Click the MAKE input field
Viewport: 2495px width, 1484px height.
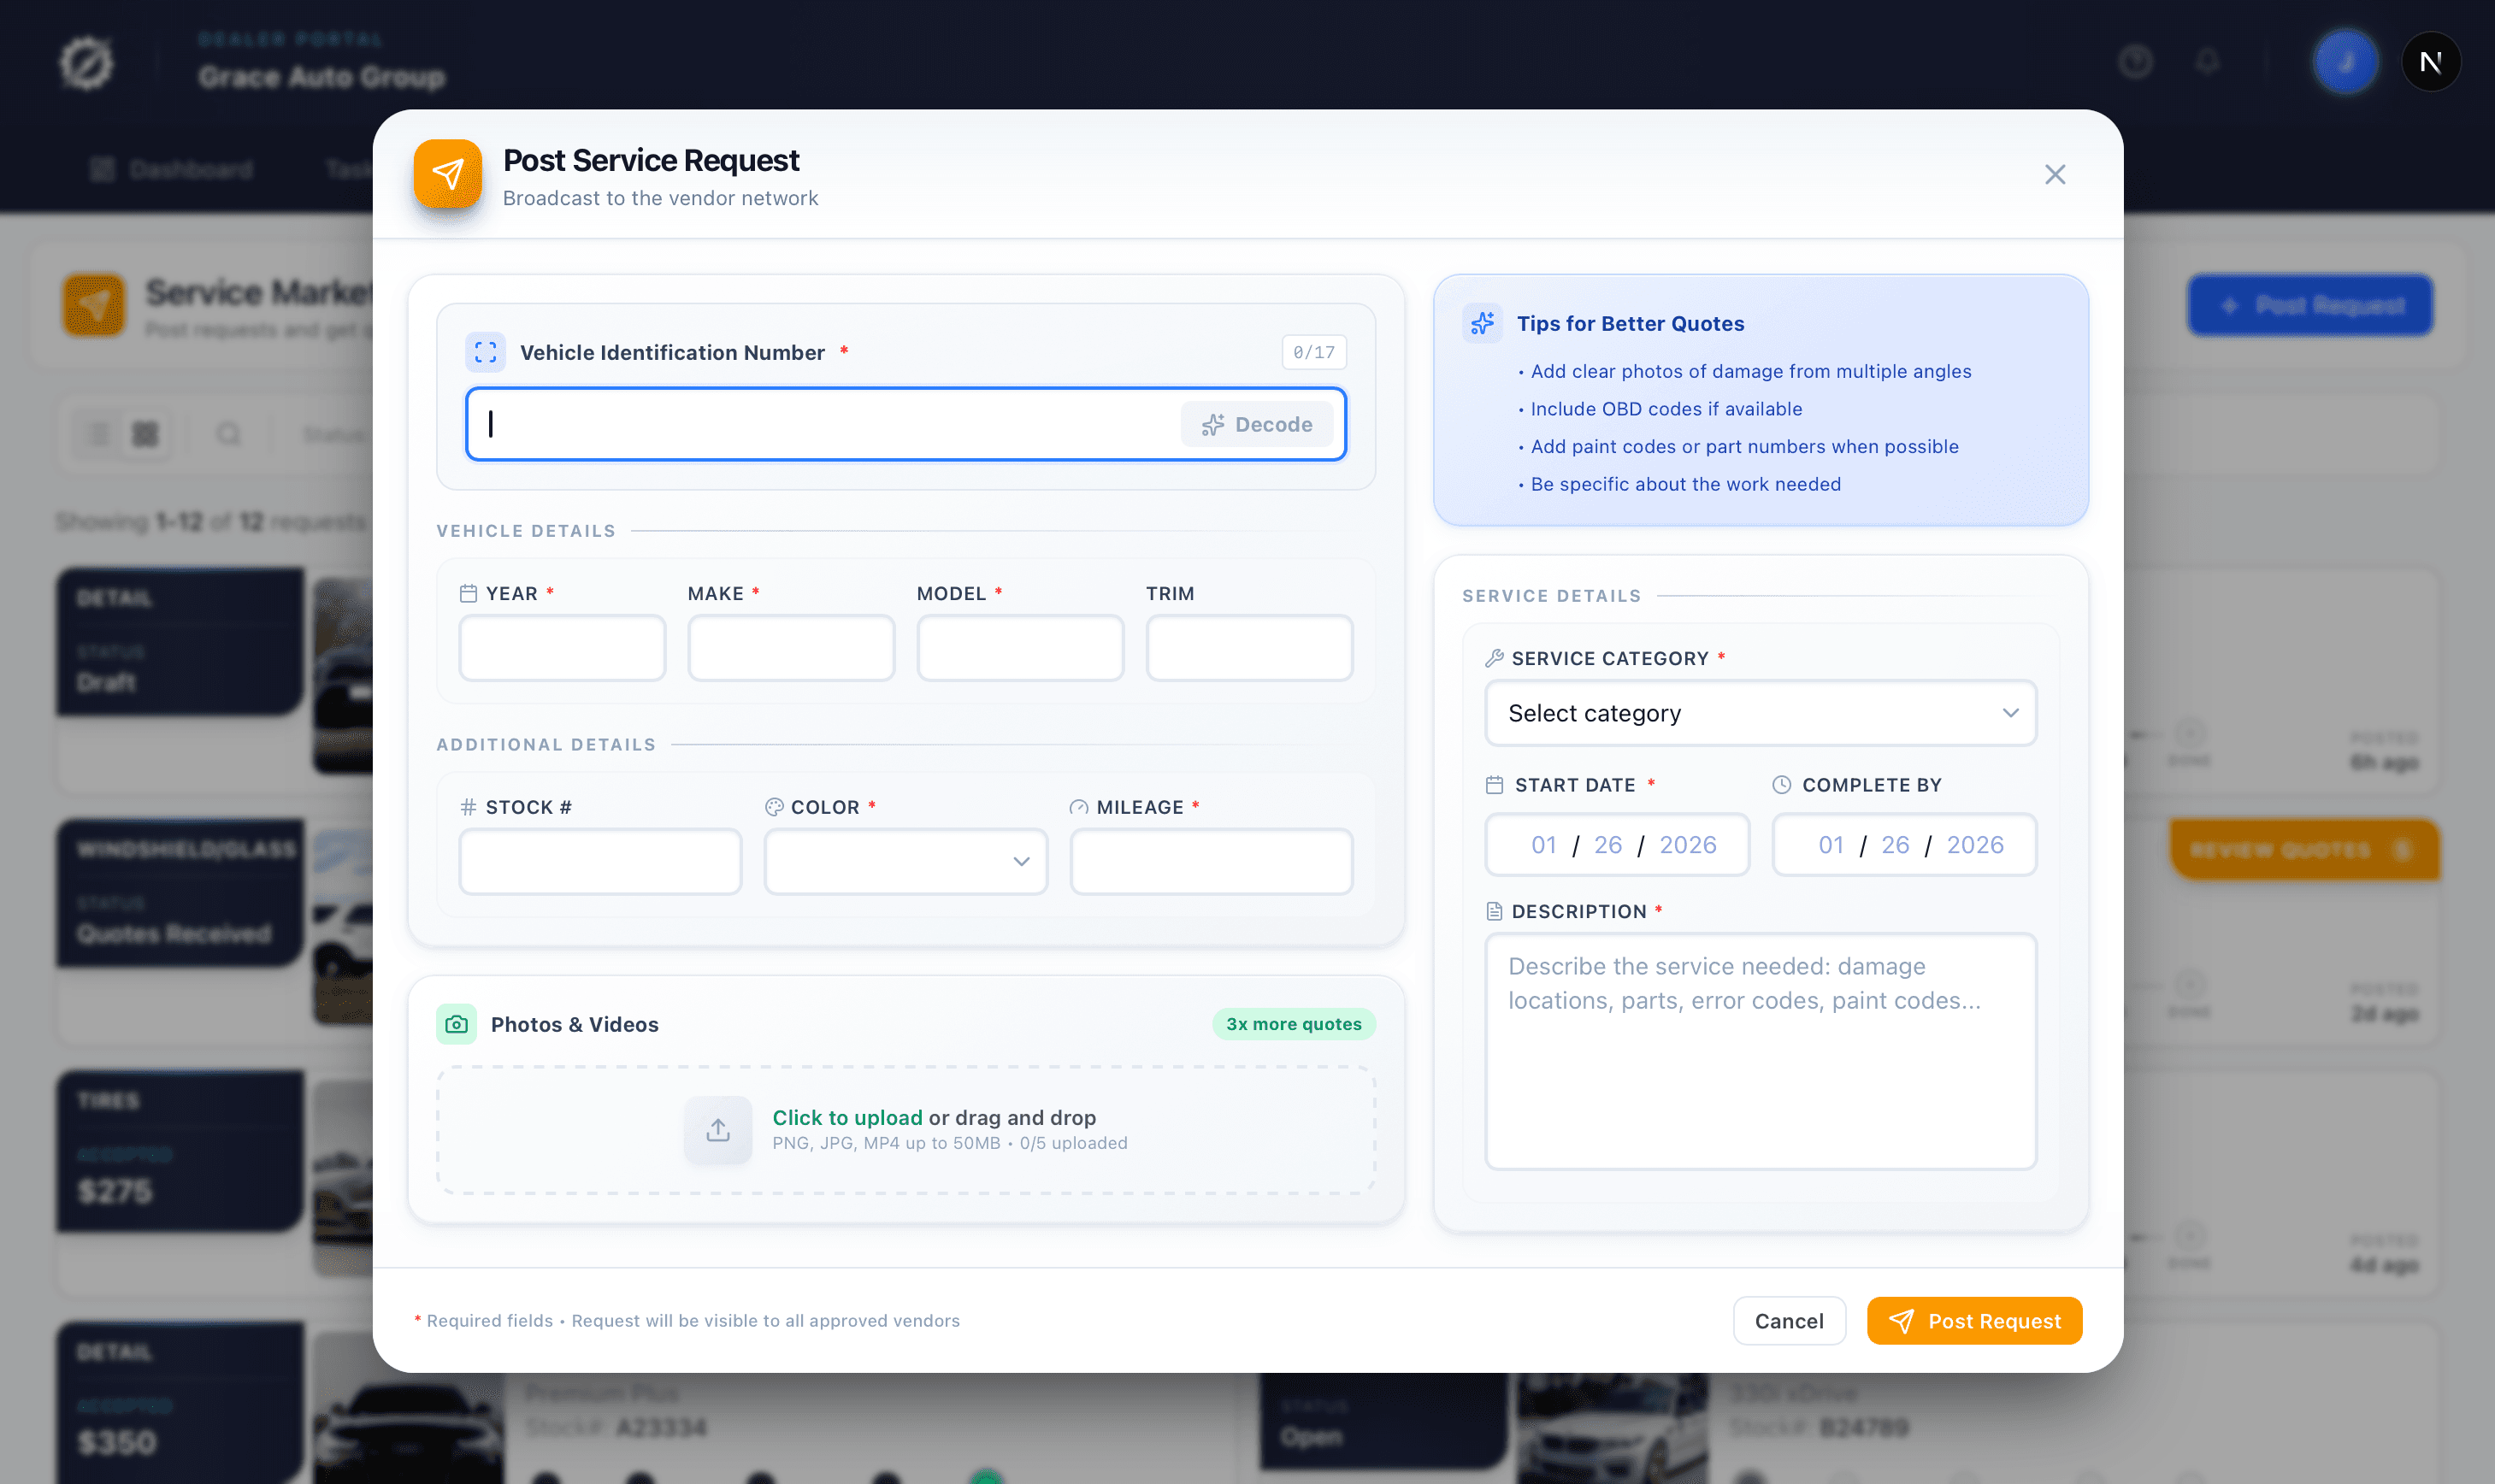pyautogui.click(x=791, y=648)
